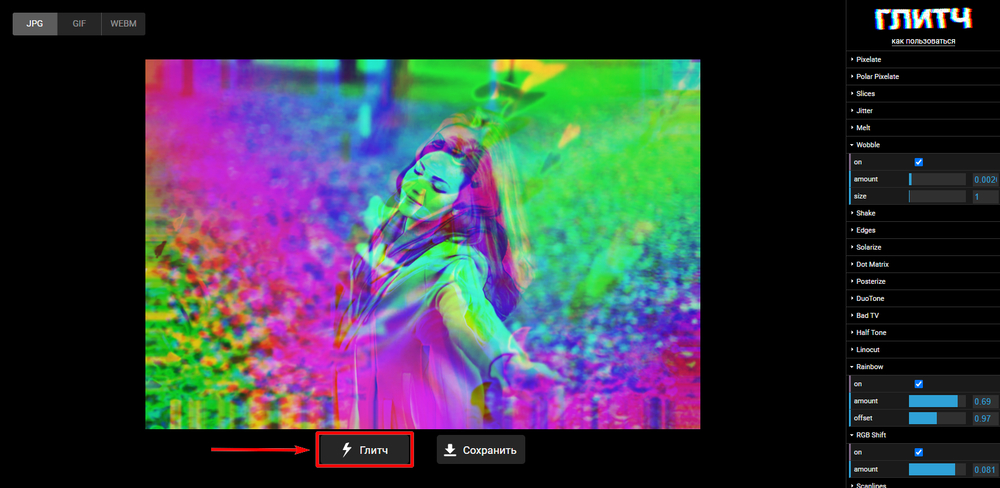Screen dimensions: 1000x488
Task: Disable the Wobble effect checkbox
Action: tap(918, 162)
